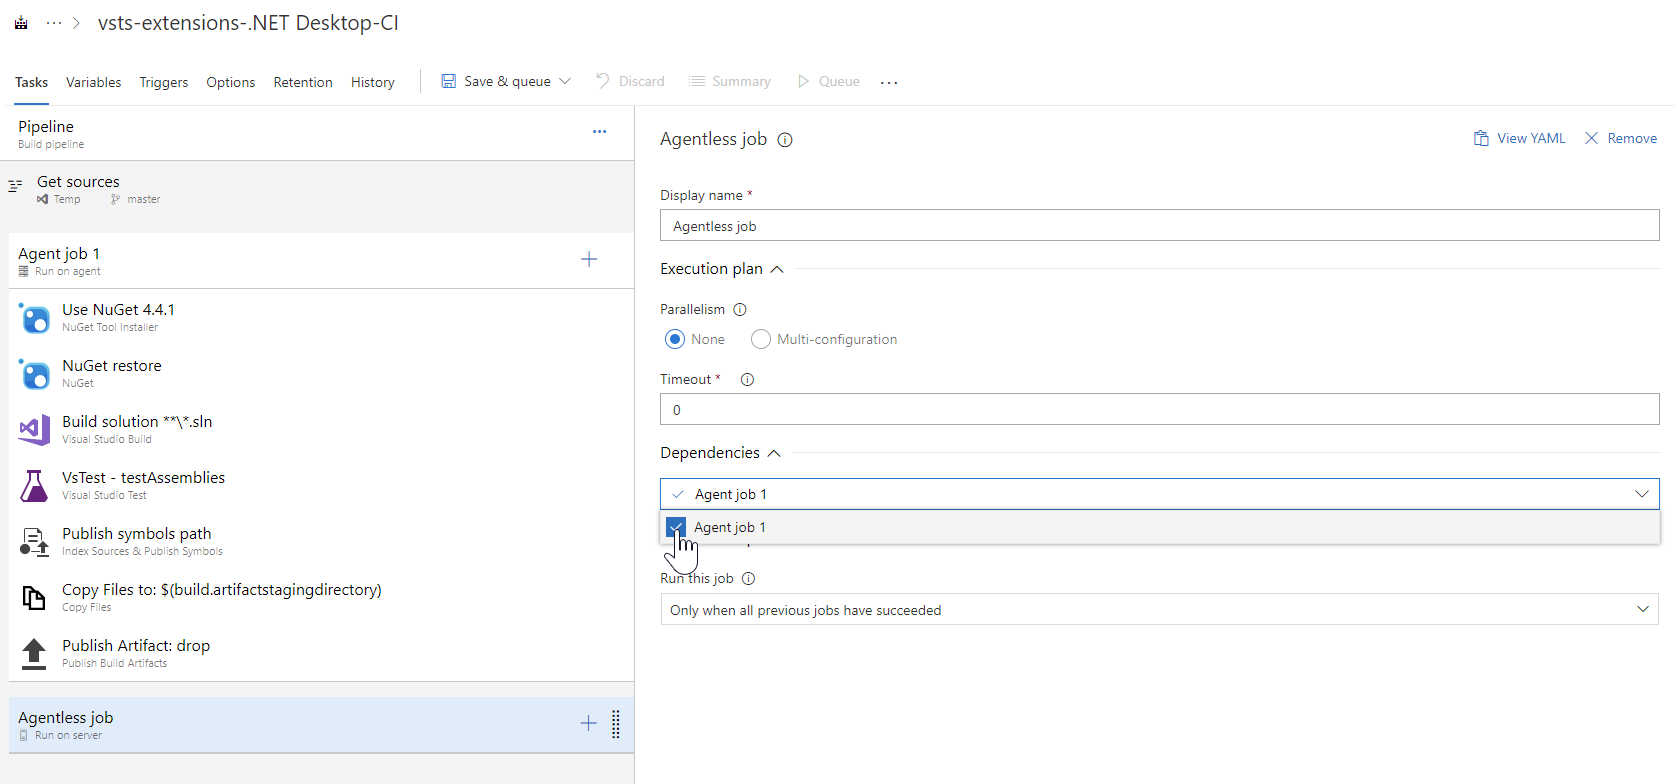Image resolution: width=1675 pixels, height=784 pixels.
Task: Add a task to Agentless job
Action: [x=588, y=724]
